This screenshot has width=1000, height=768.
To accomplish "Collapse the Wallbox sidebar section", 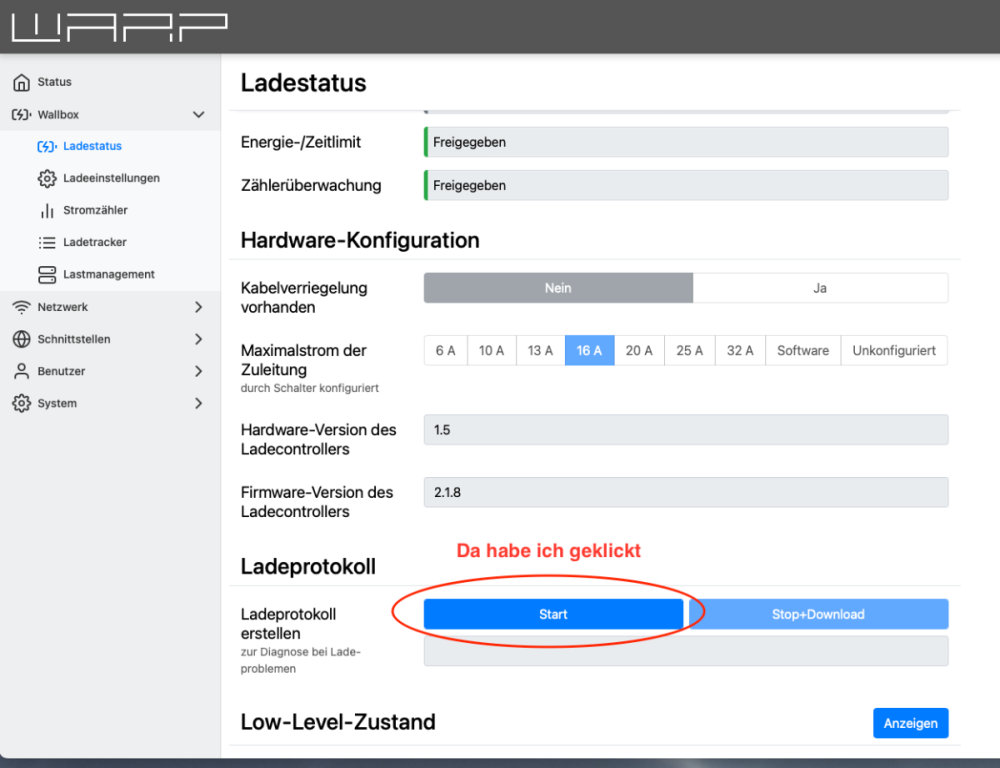I will coord(198,115).
